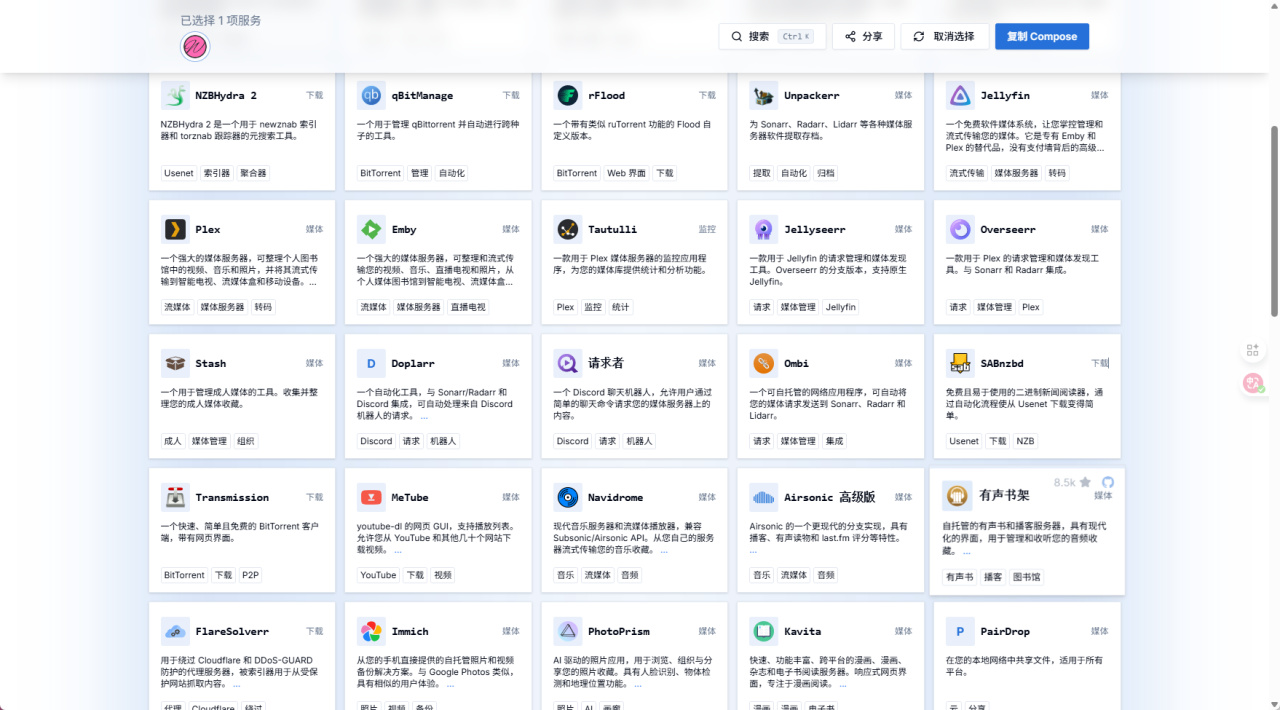This screenshot has height=710, width=1280.
Task: Click the 集成 tag on Ombi card
Action: (x=835, y=441)
